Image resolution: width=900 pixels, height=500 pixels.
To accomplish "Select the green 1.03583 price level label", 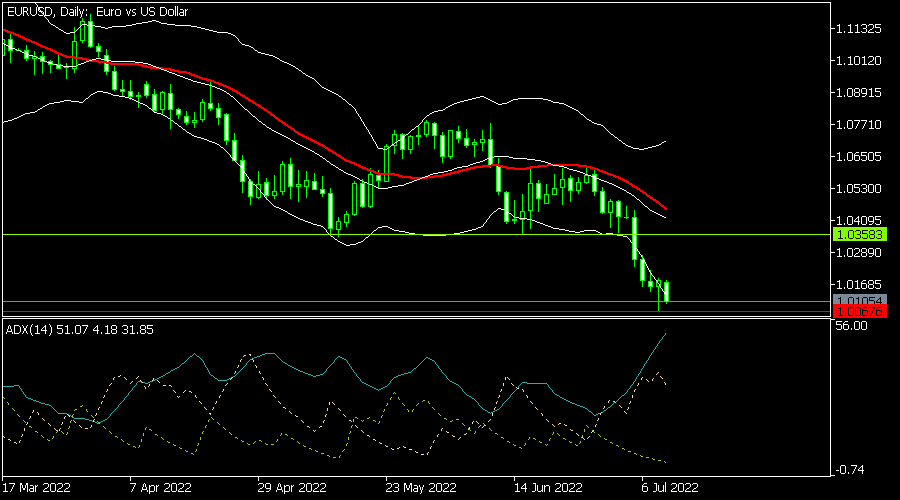I will [860, 234].
